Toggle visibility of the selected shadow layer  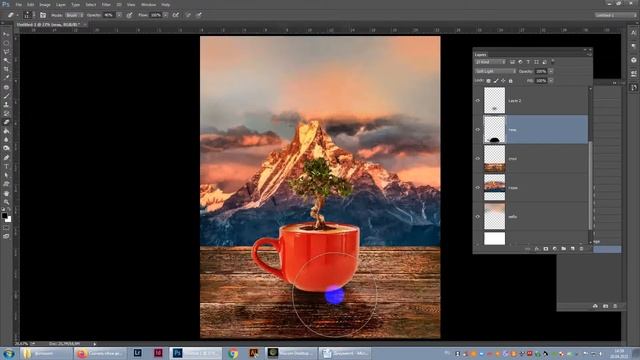478,129
